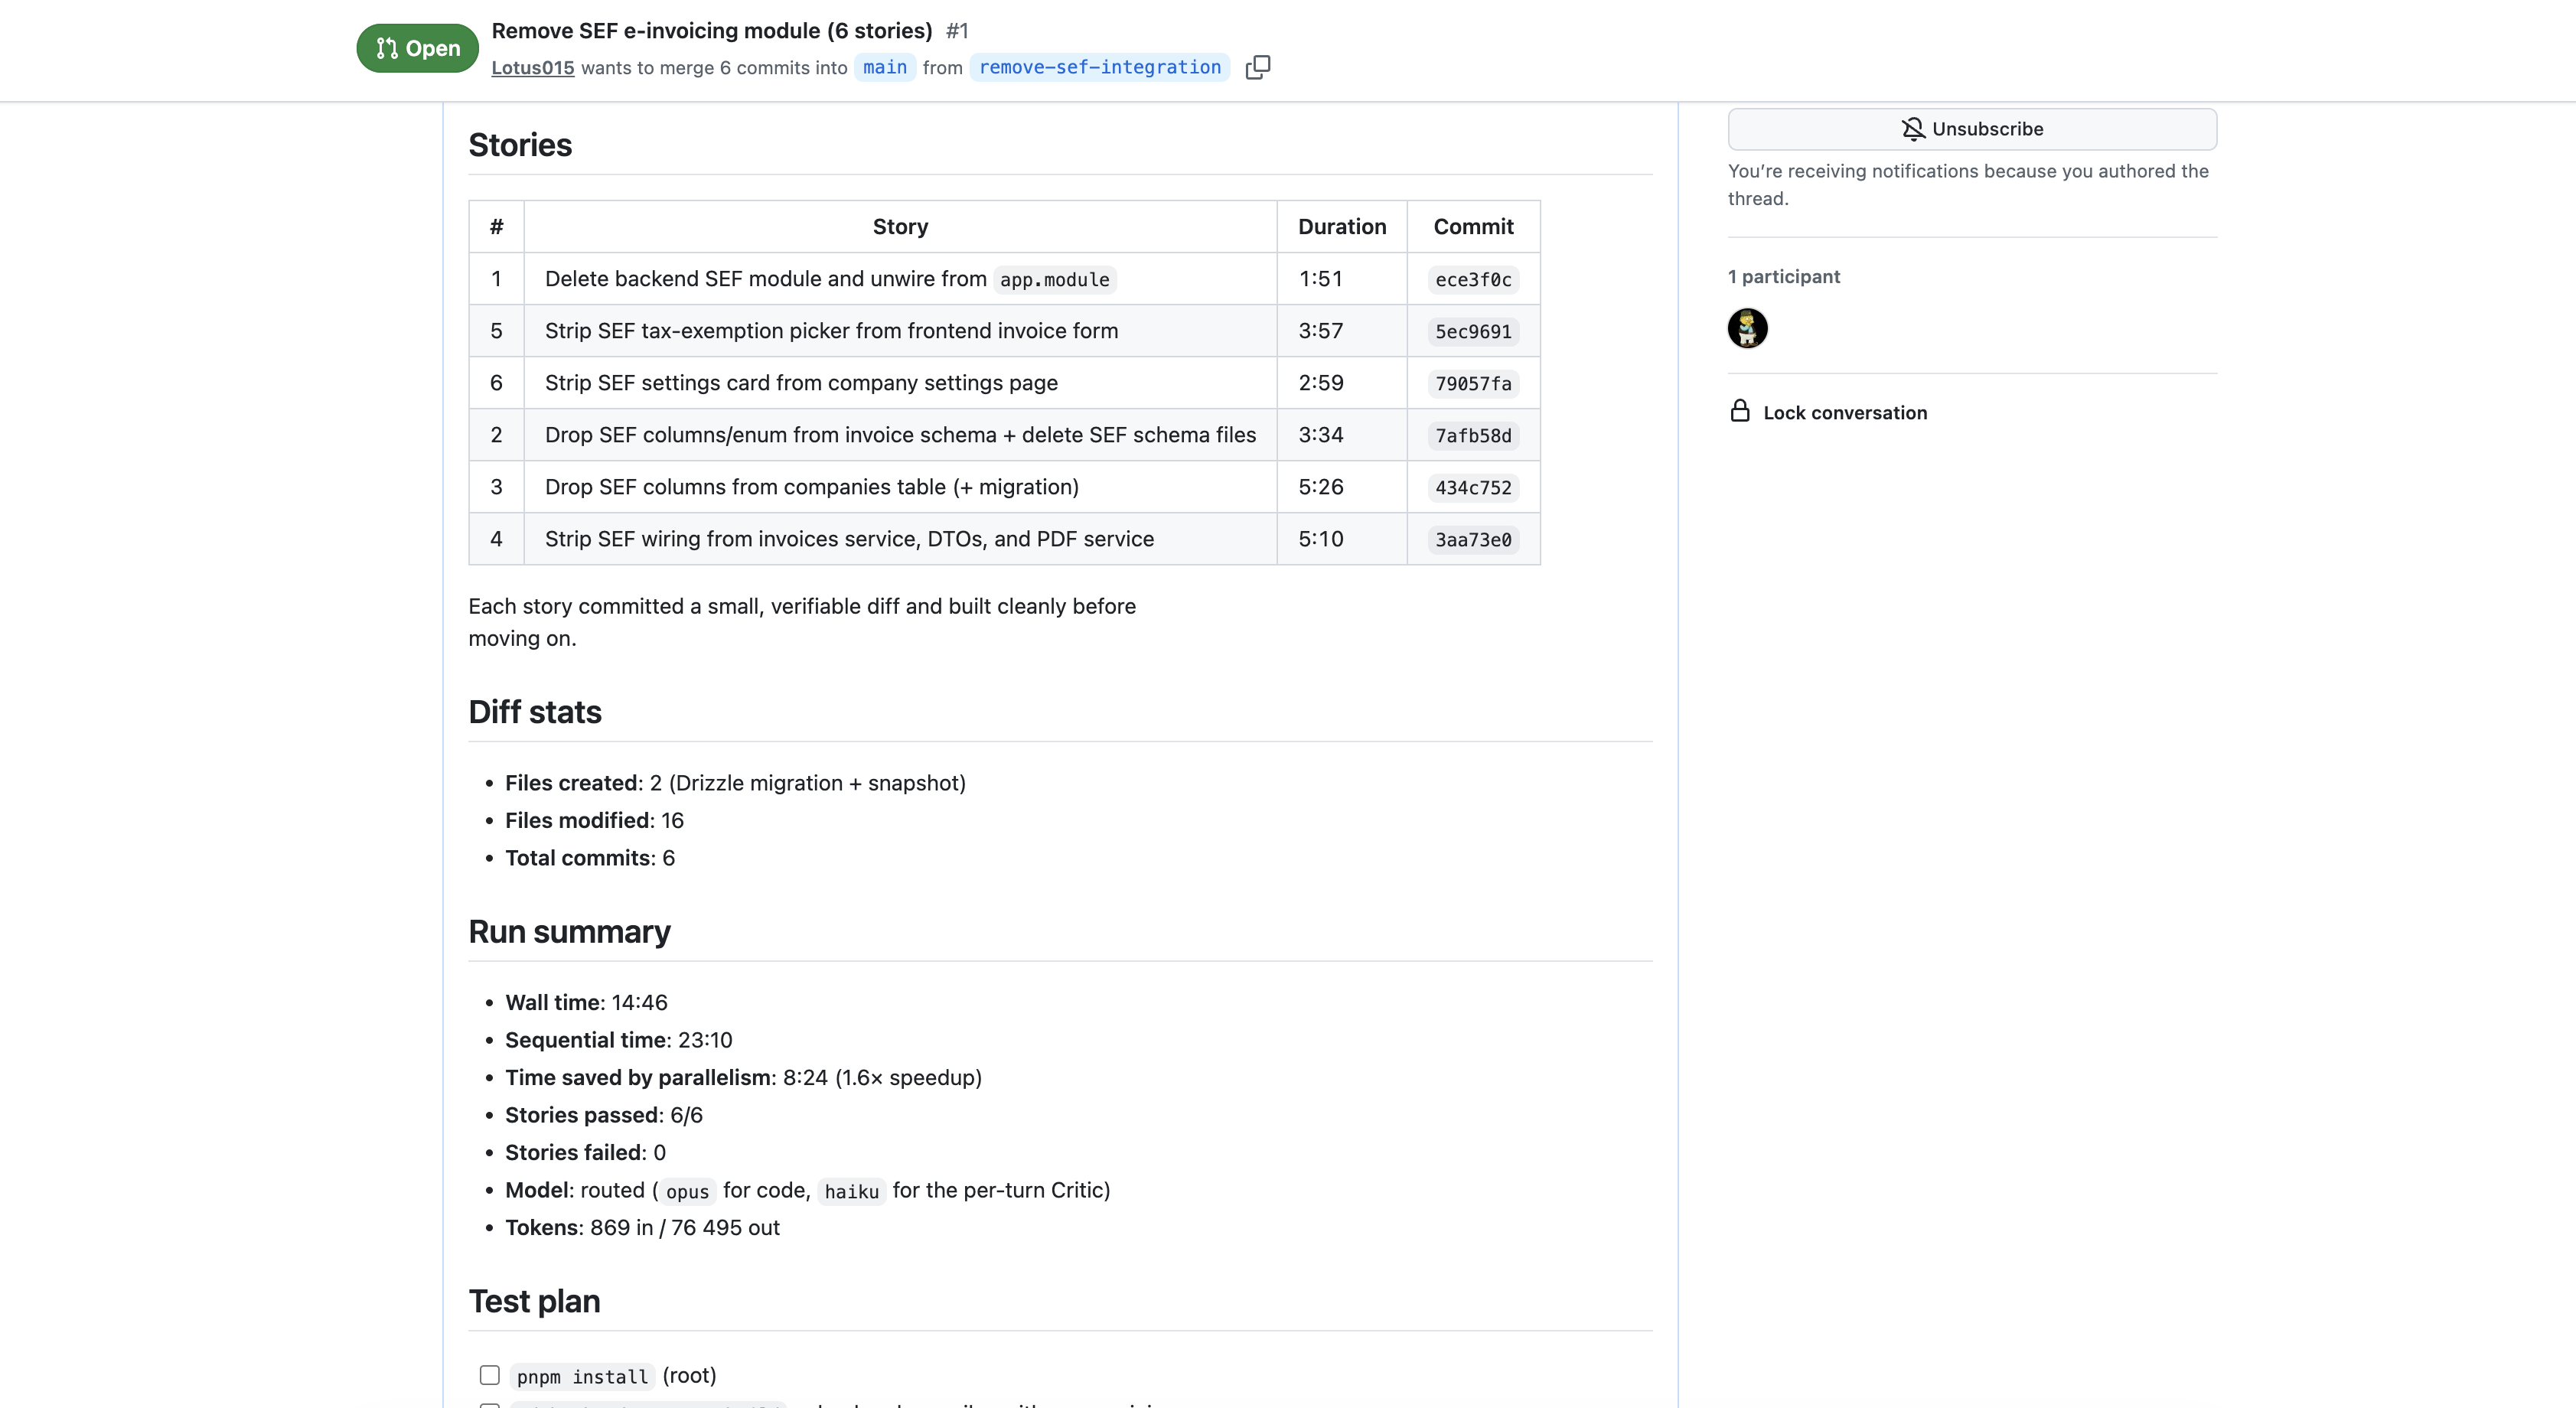Click the 'haiku' inline code in Model line
Image resolution: width=2576 pixels, height=1408 pixels.
point(851,1192)
